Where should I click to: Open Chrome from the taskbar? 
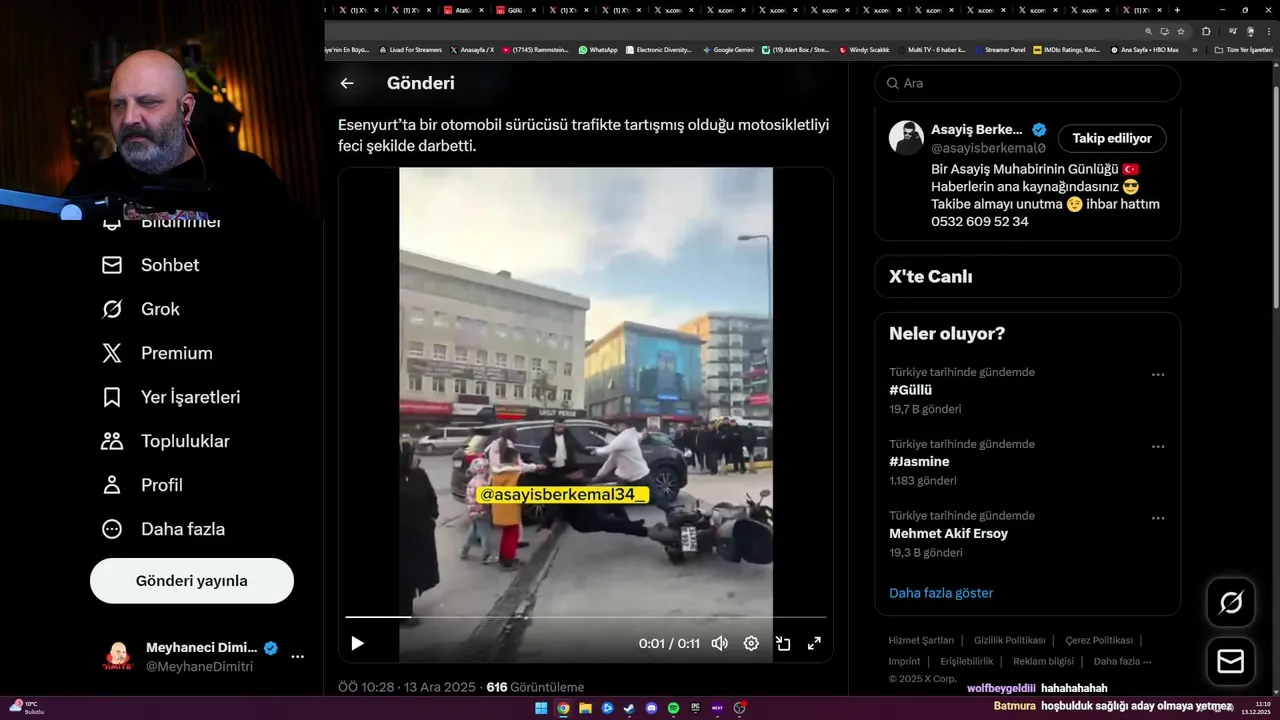coord(563,708)
